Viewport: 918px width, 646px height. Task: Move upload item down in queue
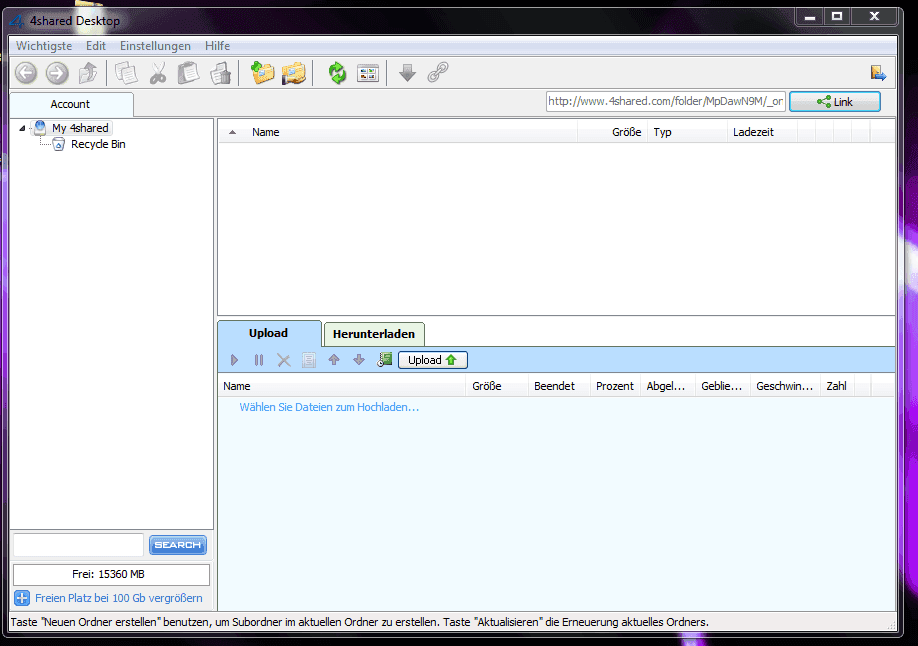[x=359, y=360]
